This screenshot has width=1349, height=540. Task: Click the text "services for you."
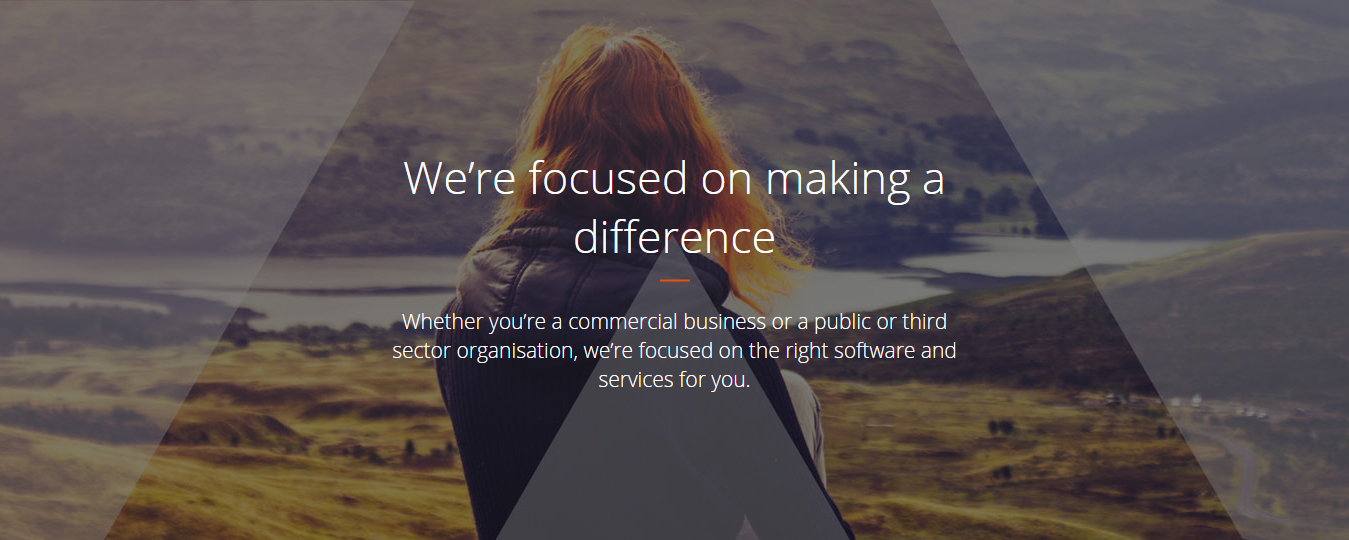674,380
